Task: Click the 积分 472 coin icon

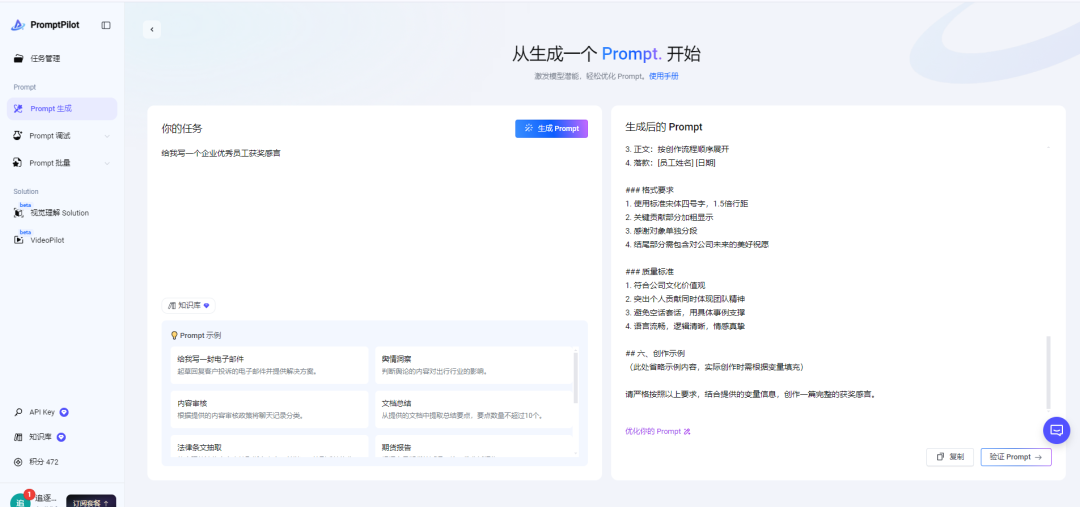Action: pyautogui.click(x=19, y=462)
